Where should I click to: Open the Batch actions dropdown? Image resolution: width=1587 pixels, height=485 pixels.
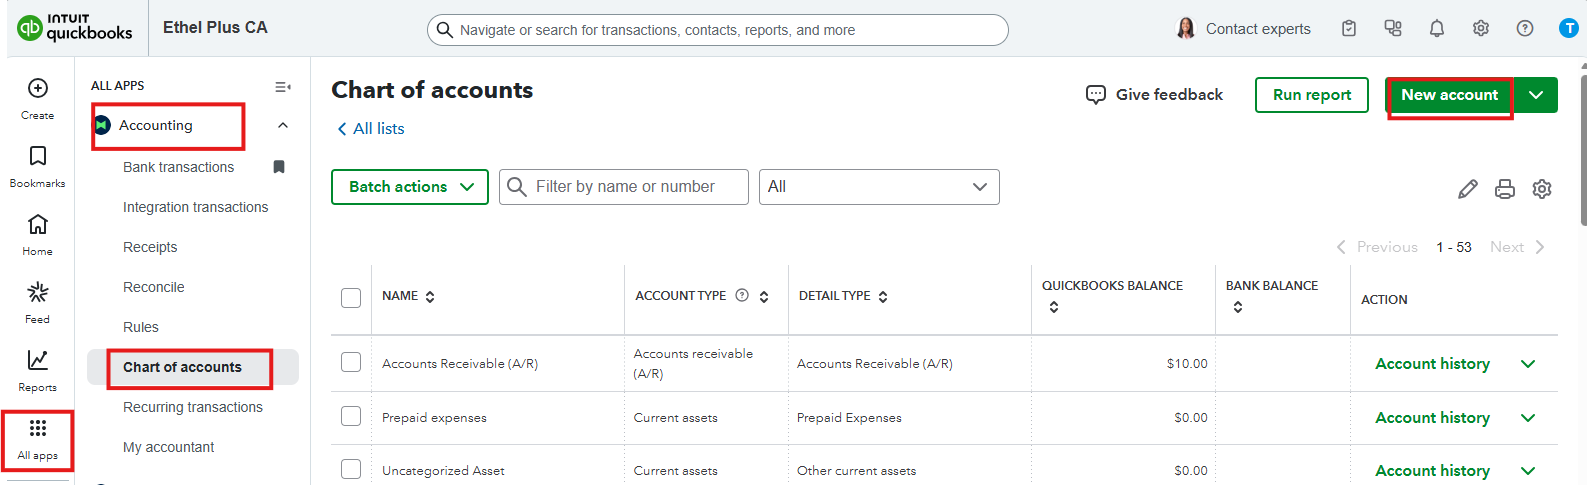click(410, 187)
